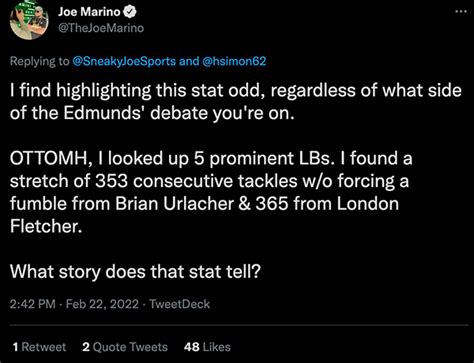Open the @TheJoeMarino handle link
Image resolution: width=474 pixels, height=363 pixels.
[x=101, y=28]
